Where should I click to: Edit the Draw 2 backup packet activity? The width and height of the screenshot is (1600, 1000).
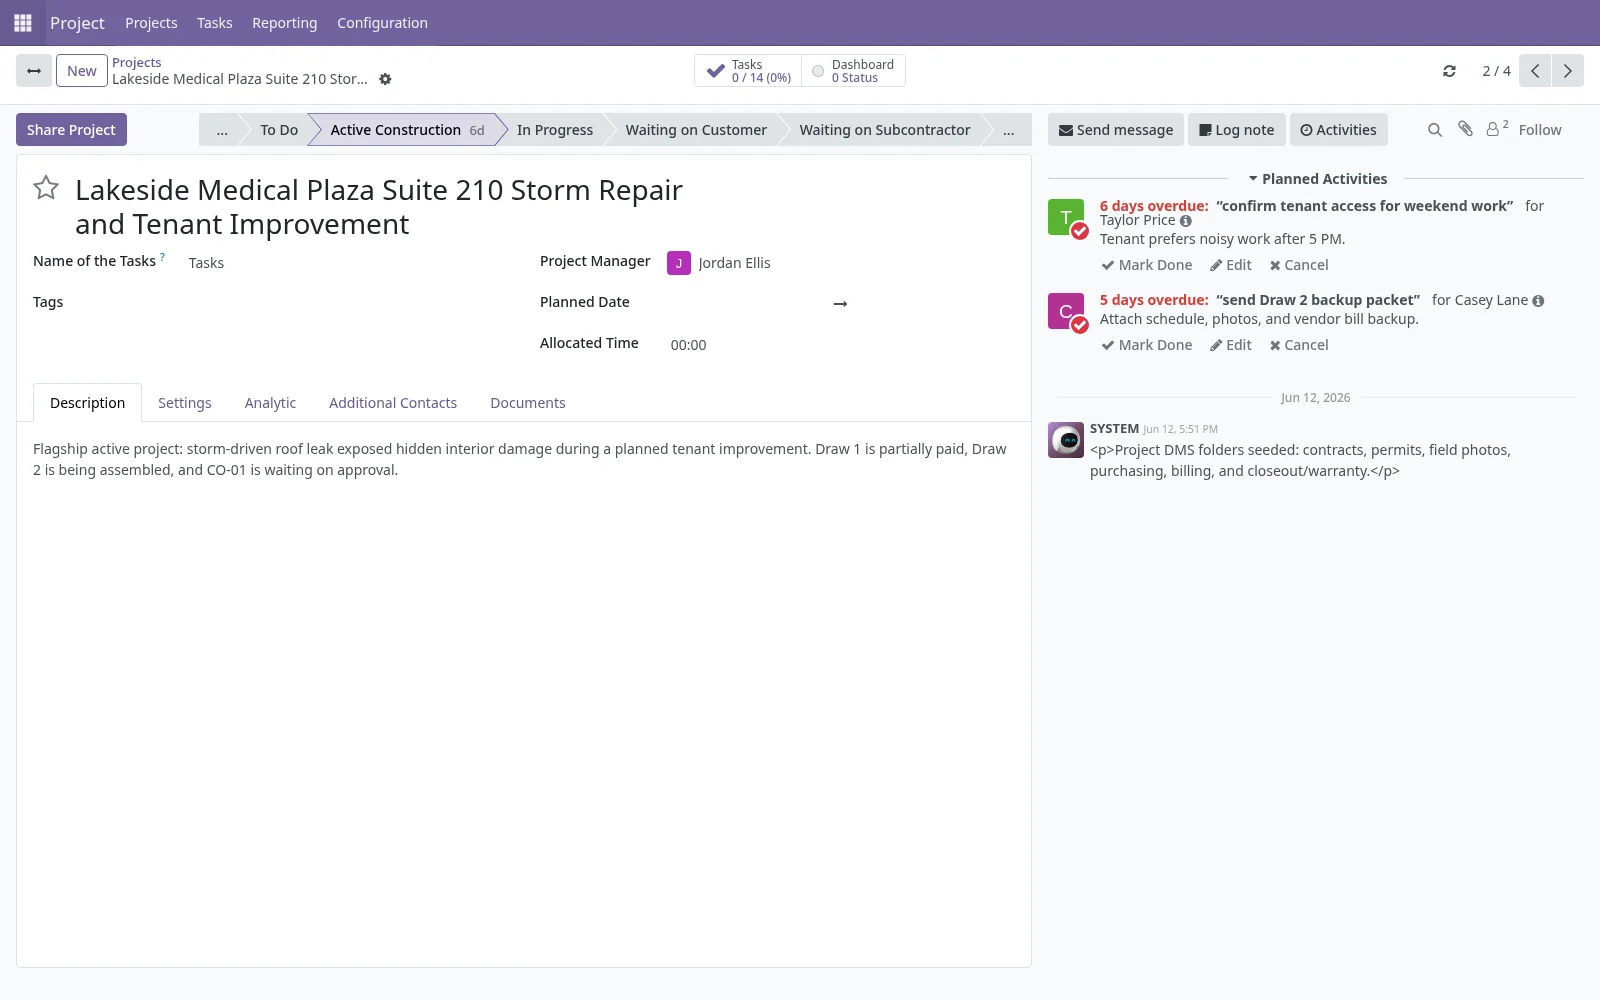point(1231,345)
